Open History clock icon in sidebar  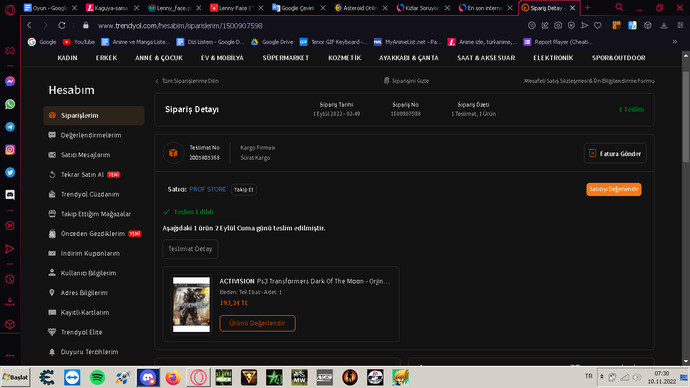point(10,279)
